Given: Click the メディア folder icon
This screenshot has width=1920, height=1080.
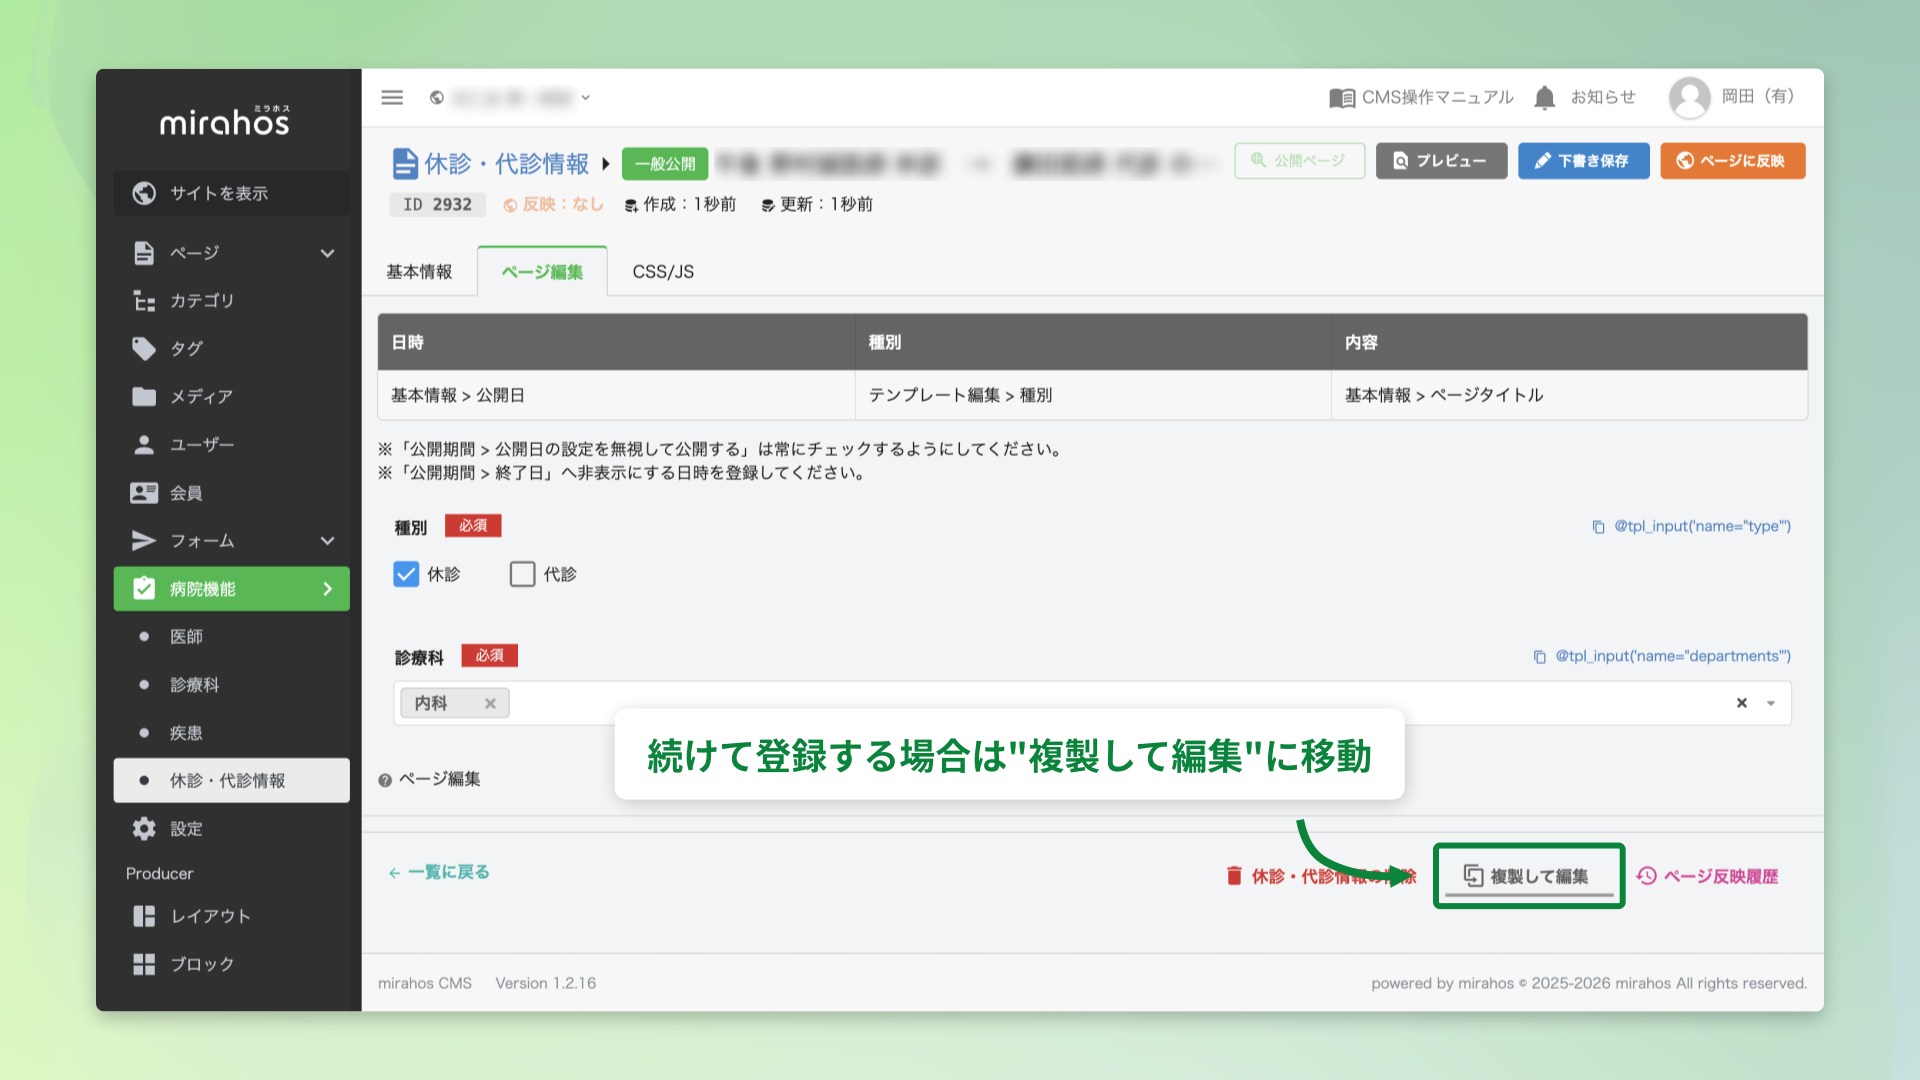Looking at the screenshot, I should point(144,397).
